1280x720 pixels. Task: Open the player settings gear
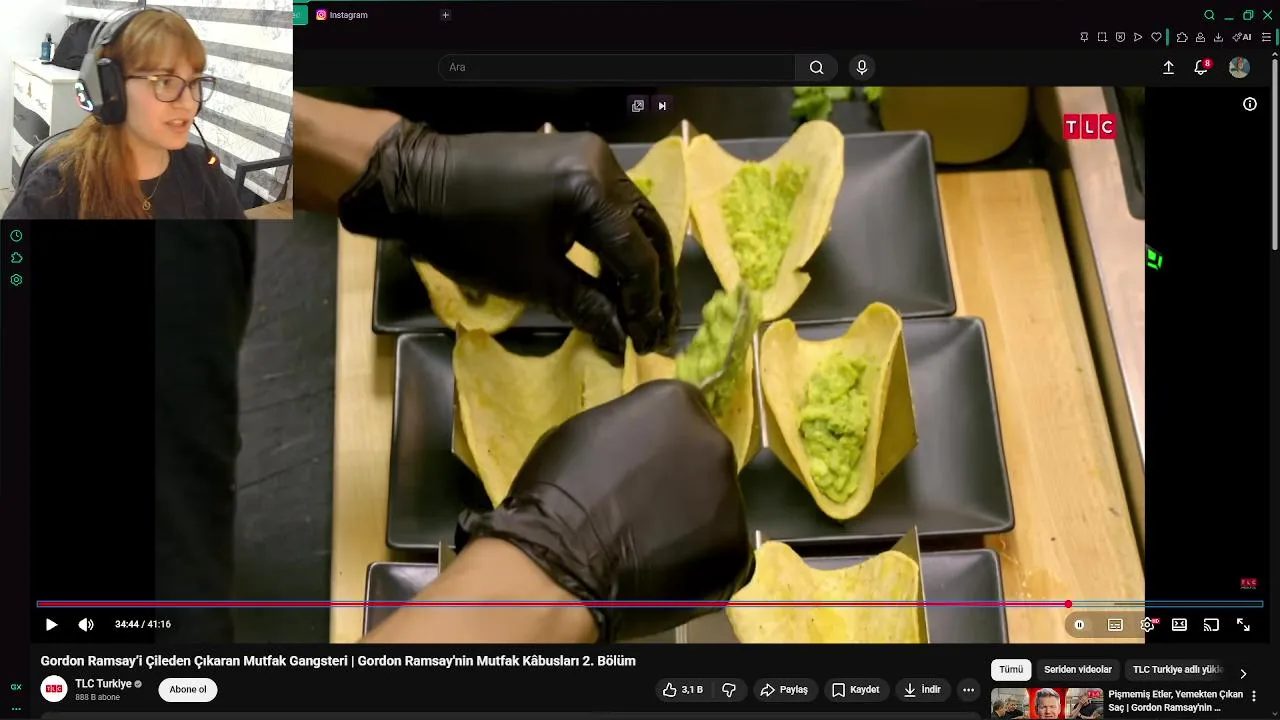click(1147, 625)
